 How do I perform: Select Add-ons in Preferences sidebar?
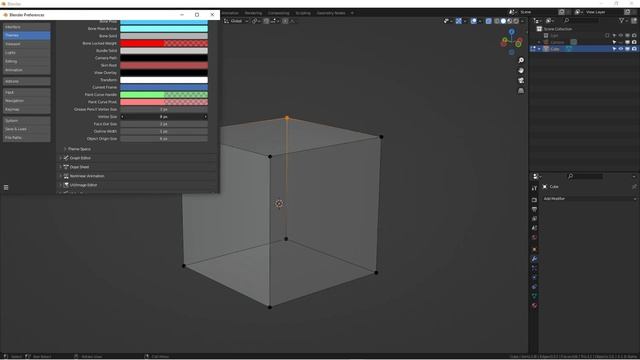point(27,82)
